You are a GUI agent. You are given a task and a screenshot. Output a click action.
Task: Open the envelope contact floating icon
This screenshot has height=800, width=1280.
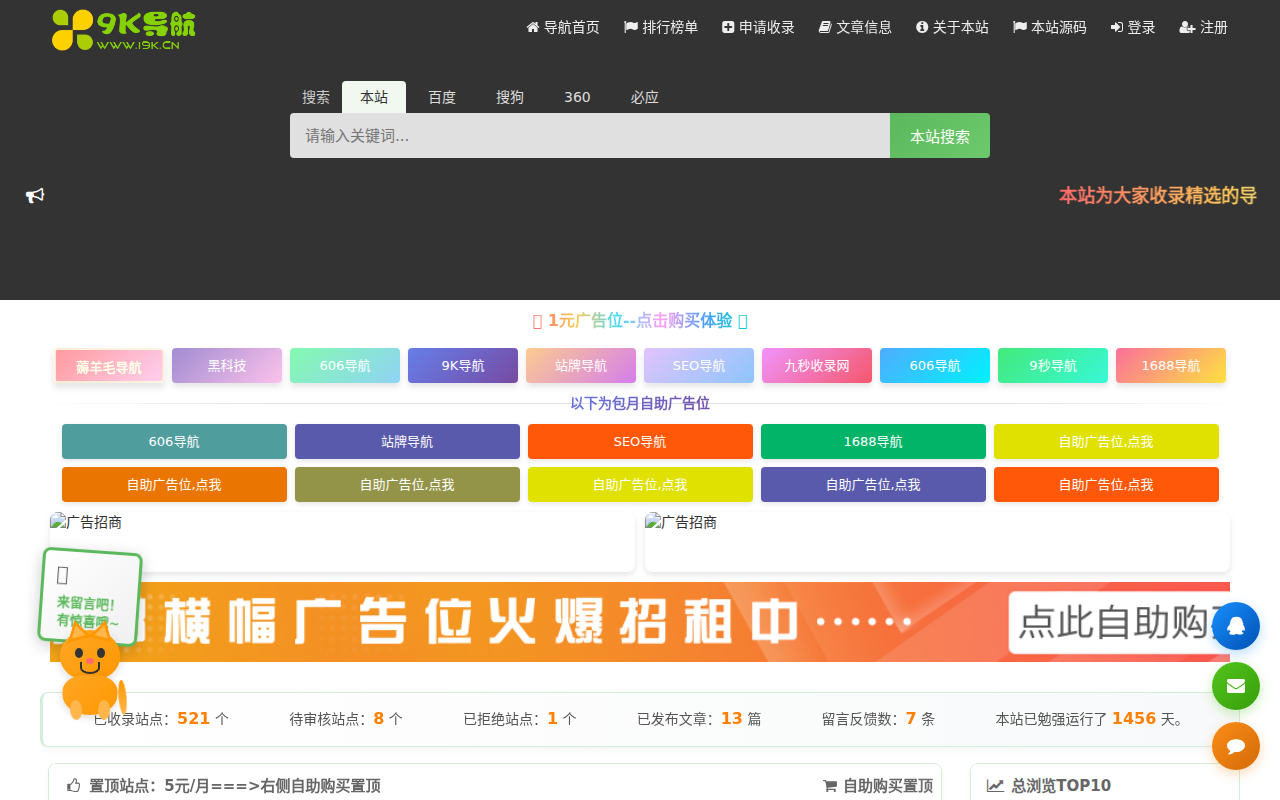click(1236, 686)
